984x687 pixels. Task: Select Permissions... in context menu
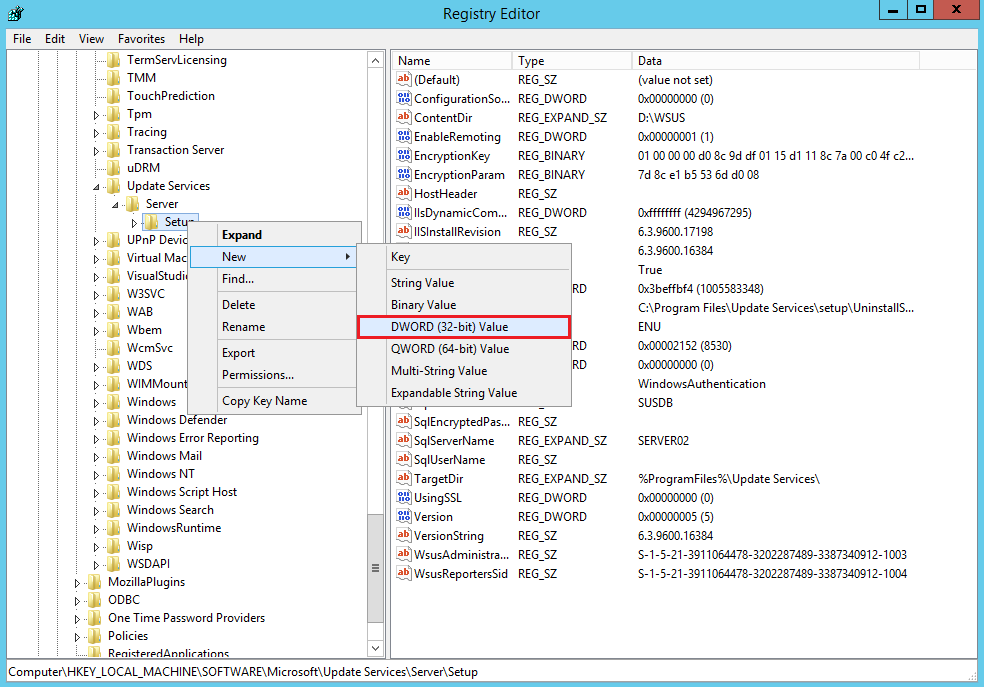pos(274,375)
